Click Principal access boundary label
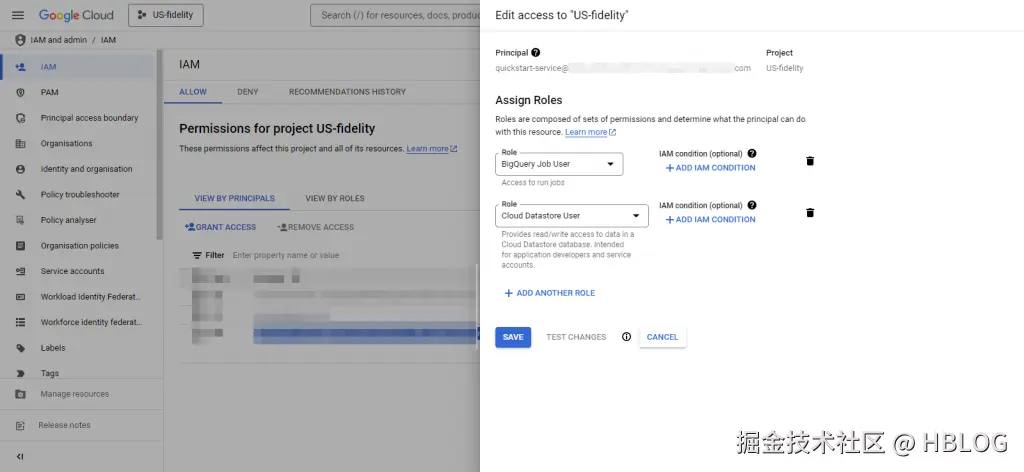 (89, 118)
